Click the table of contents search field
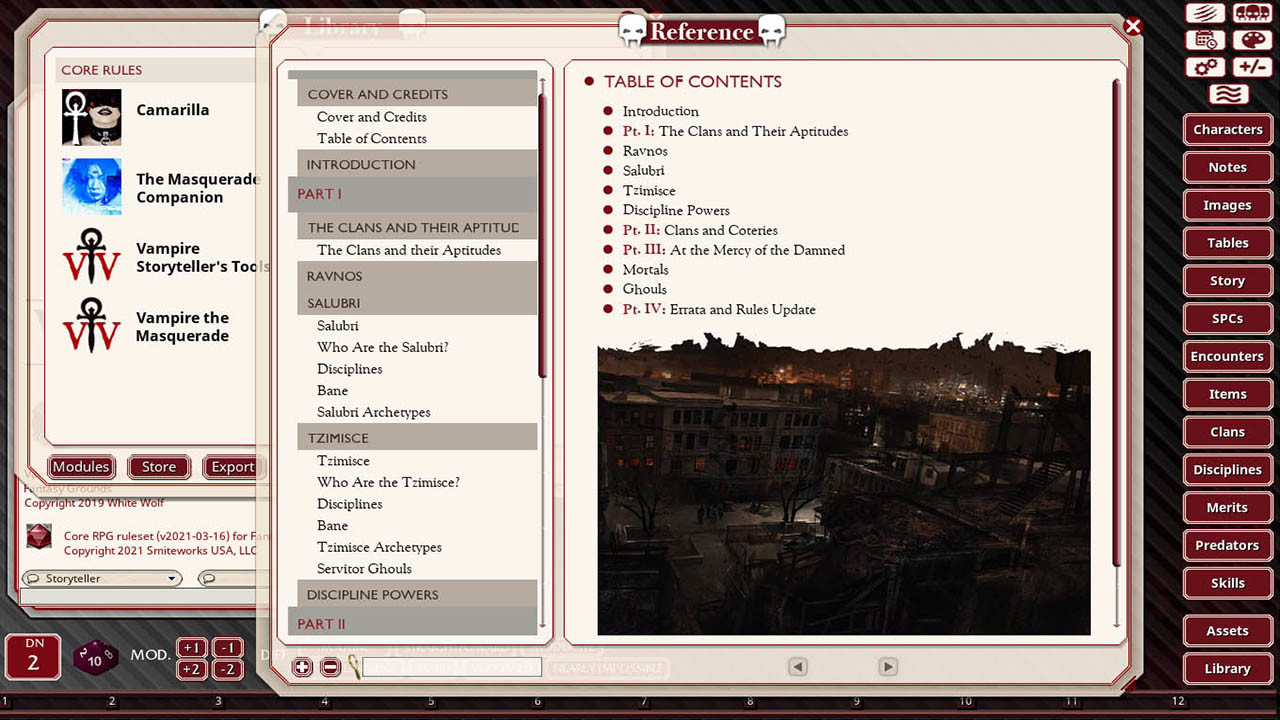Viewport: 1280px width, 720px height. pos(451,667)
